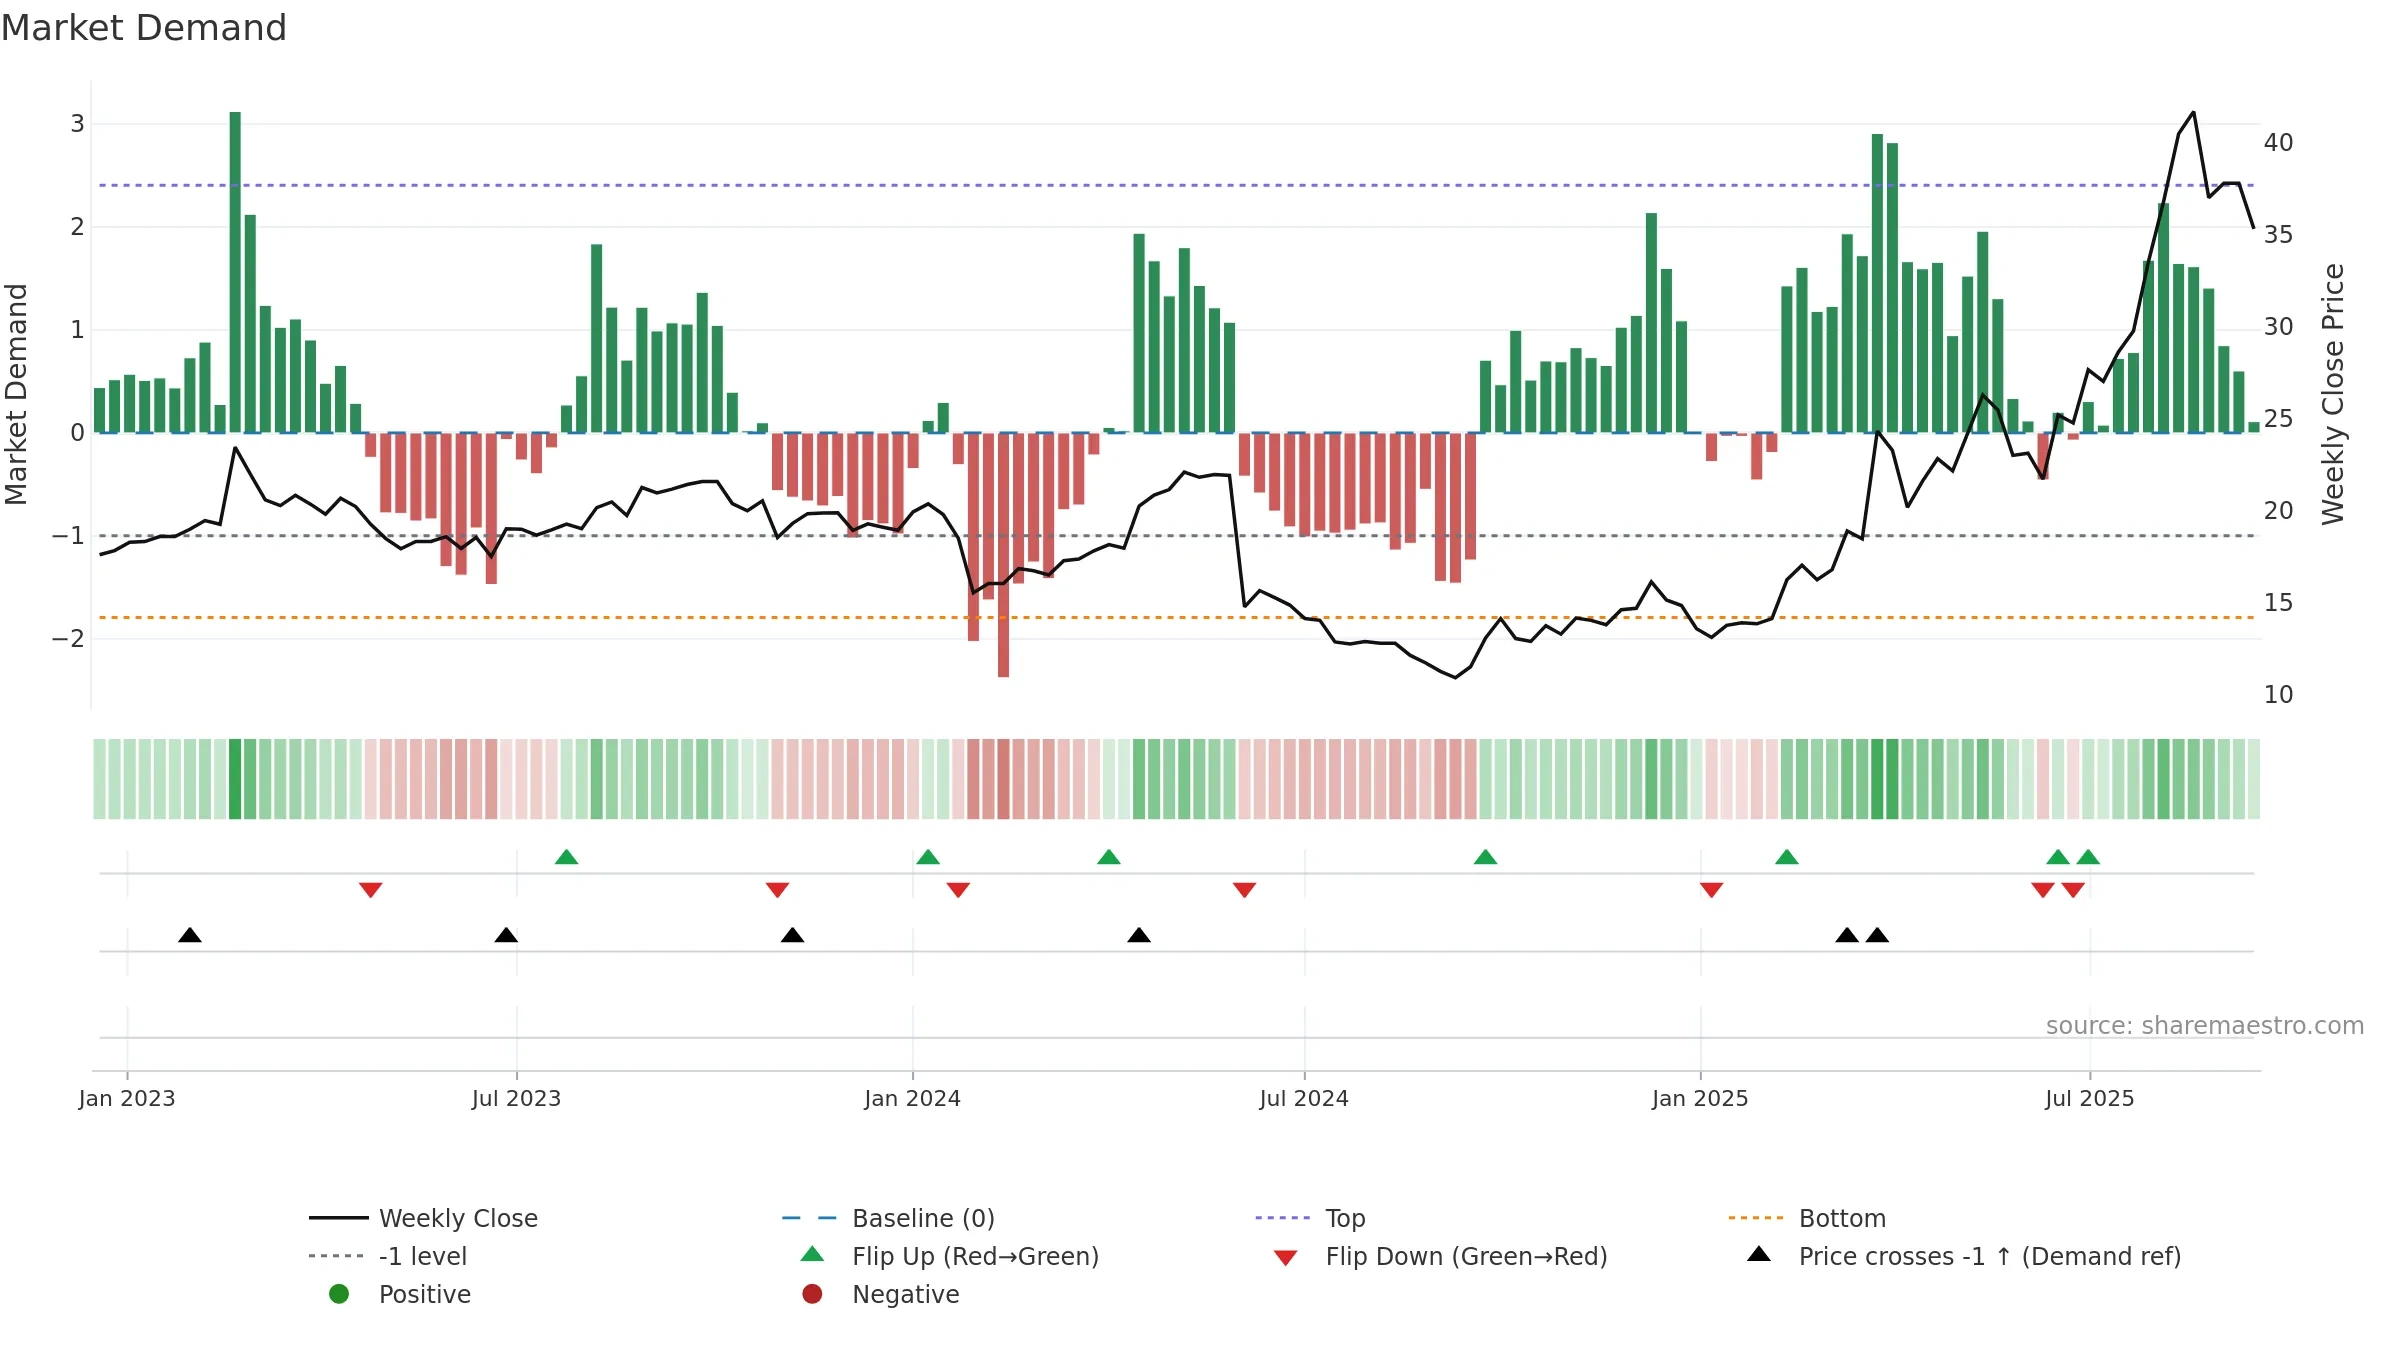The width and height of the screenshot is (2400, 1350).
Task: Click the Bottom legend dotted orange line
Action: coord(1756,1218)
